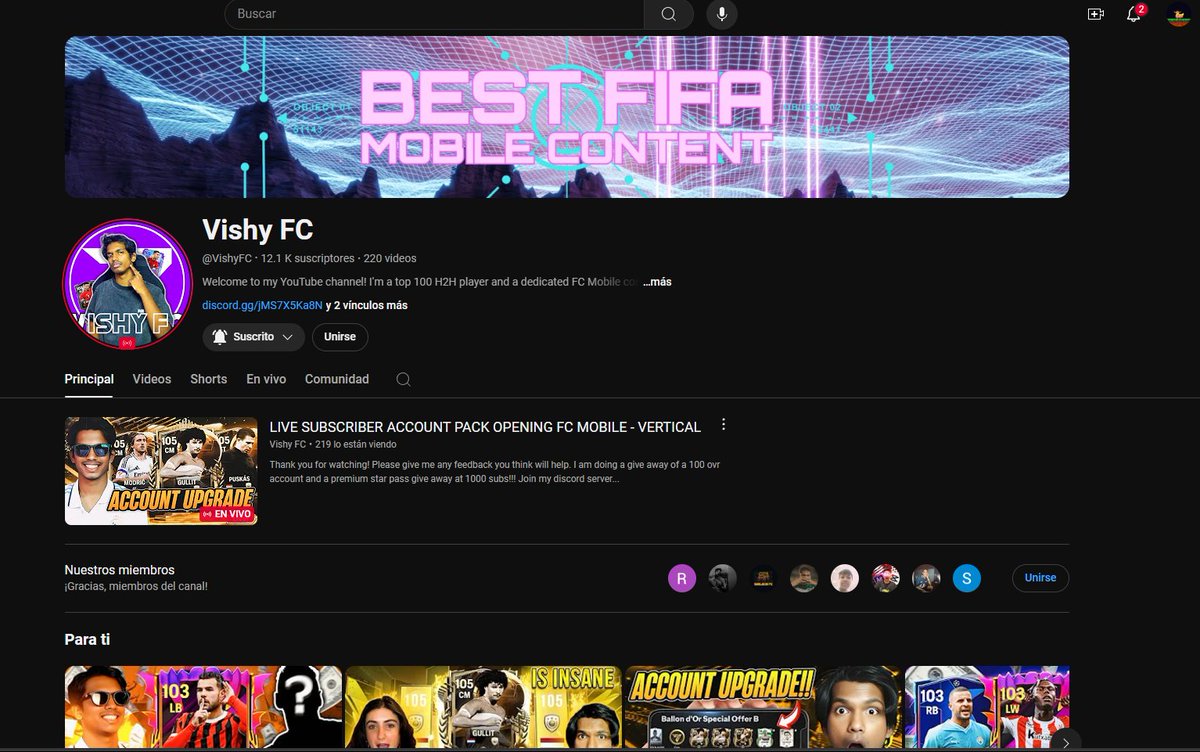Click the fifth member avatar with the light background
Screen dimensions: 1200x752
[845, 578]
